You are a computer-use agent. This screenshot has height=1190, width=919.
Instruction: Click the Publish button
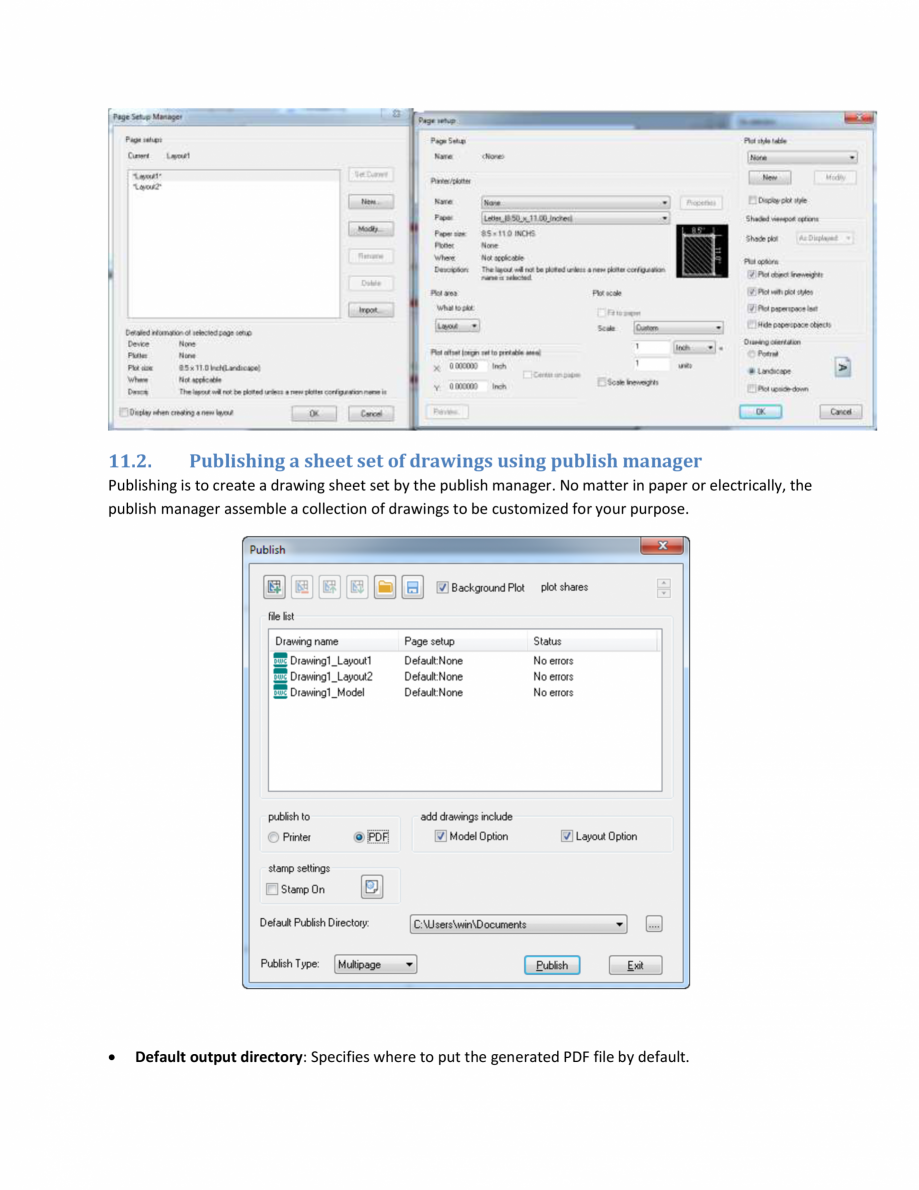pos(552,964)
